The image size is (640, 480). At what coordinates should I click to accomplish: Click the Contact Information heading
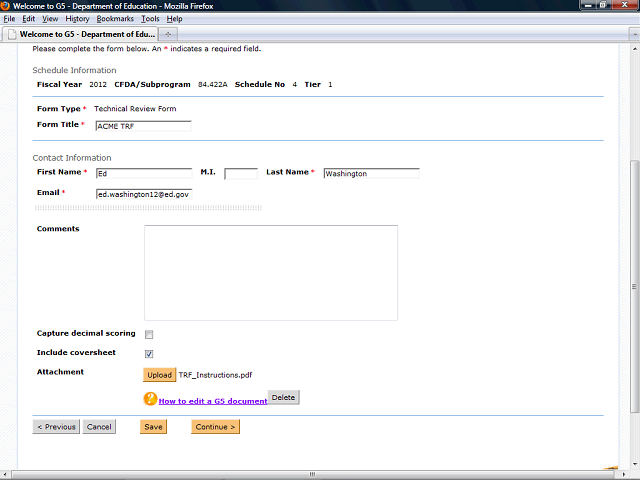[x=72, y=158]
